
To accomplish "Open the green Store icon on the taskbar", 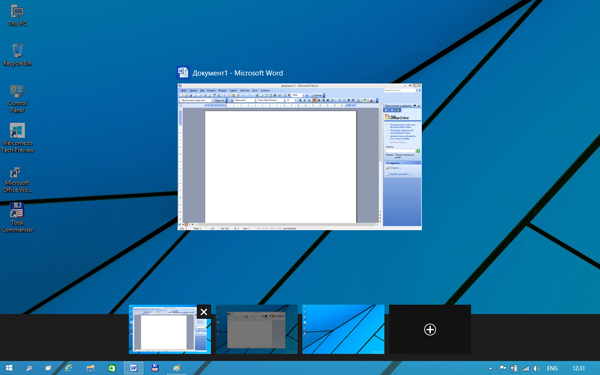I will [112, 368].
